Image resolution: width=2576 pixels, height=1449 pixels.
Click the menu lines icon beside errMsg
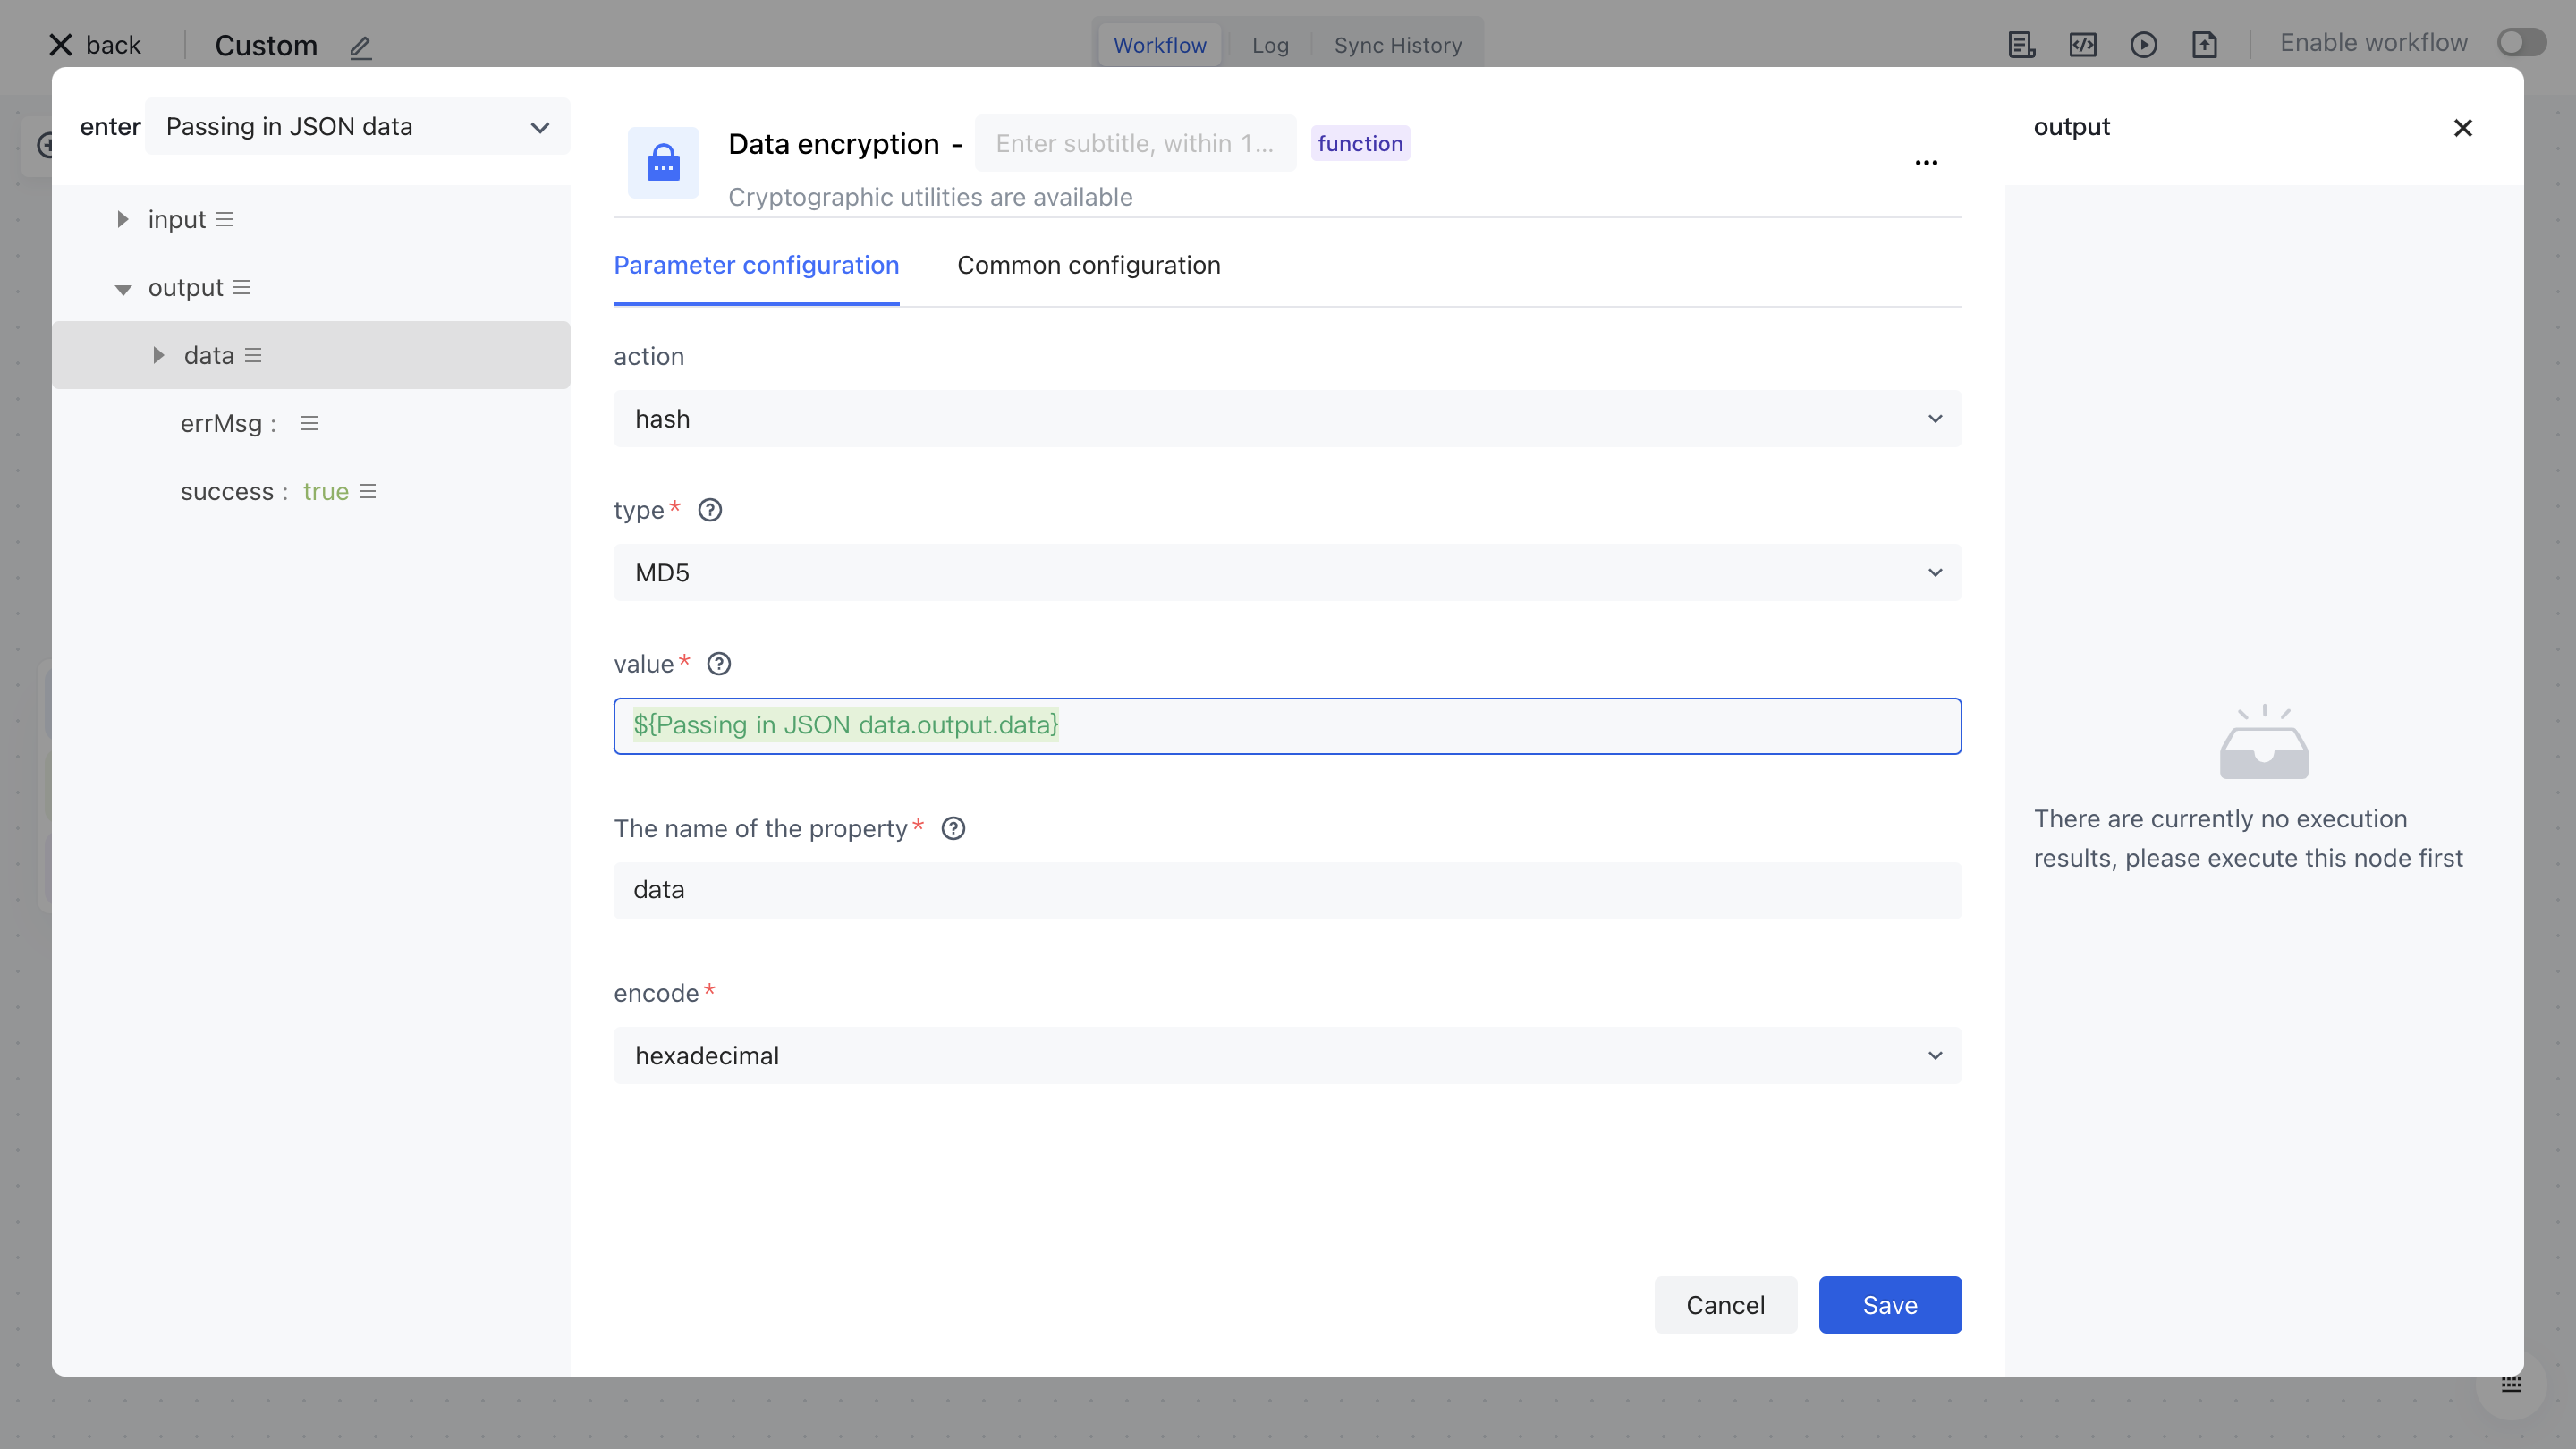pyautogui.click(x=309, y=423)
